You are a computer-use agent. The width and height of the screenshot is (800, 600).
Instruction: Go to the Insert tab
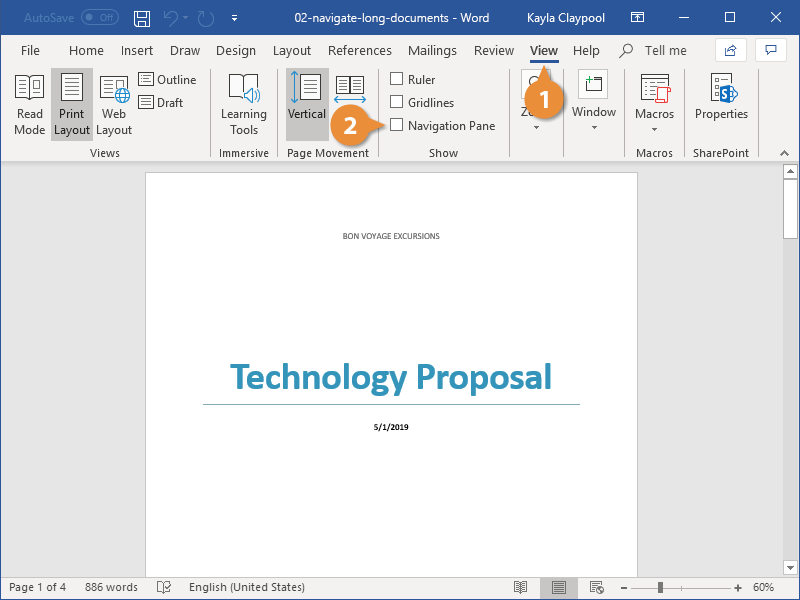coord(137,51)
